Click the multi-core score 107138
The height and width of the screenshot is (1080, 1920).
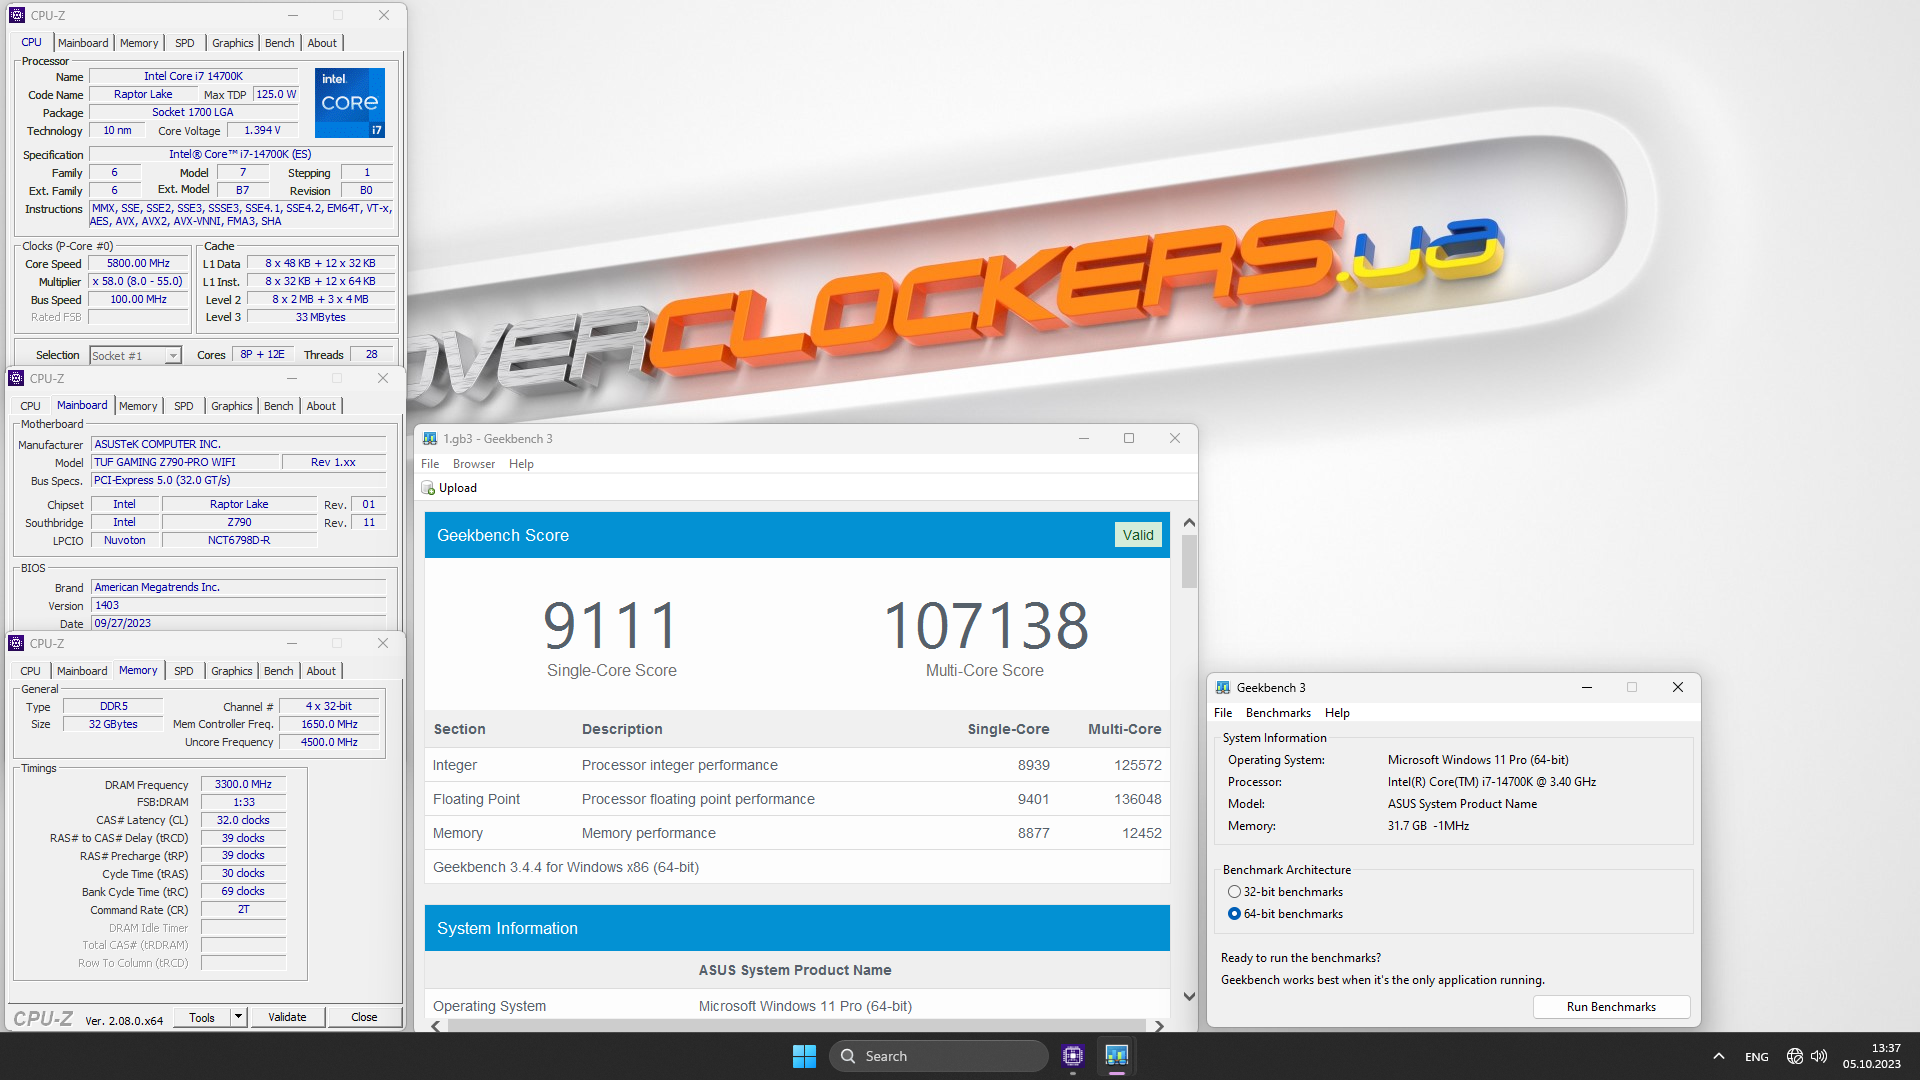pyautogui.click(x=986, y=626)
